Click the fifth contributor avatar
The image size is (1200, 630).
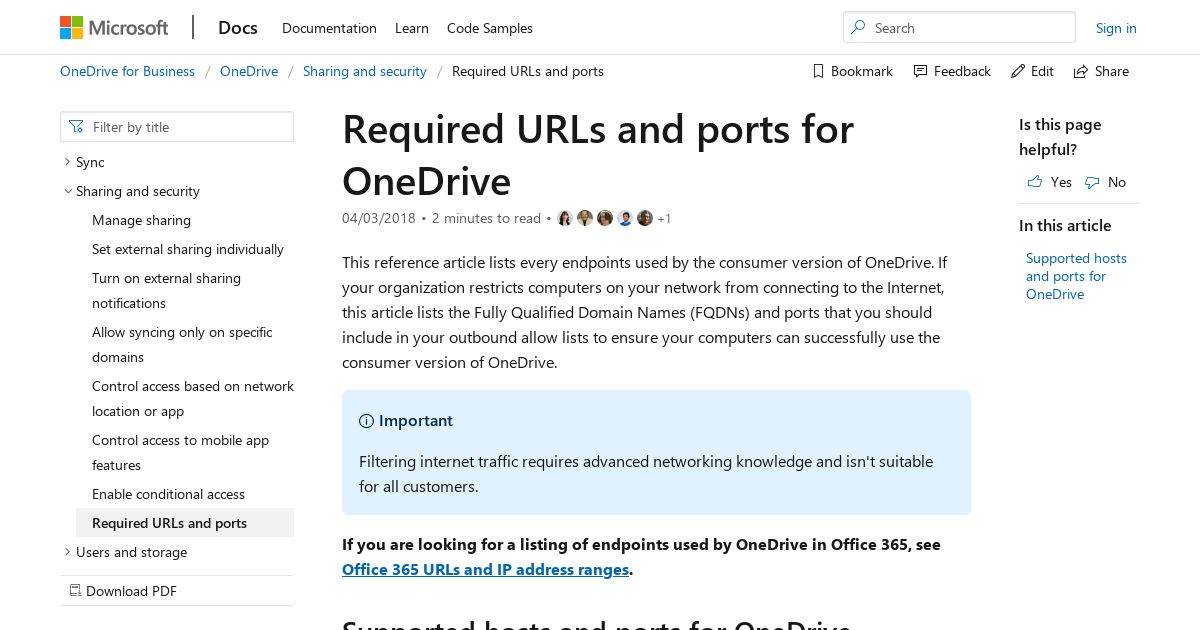tap(645, 218)
